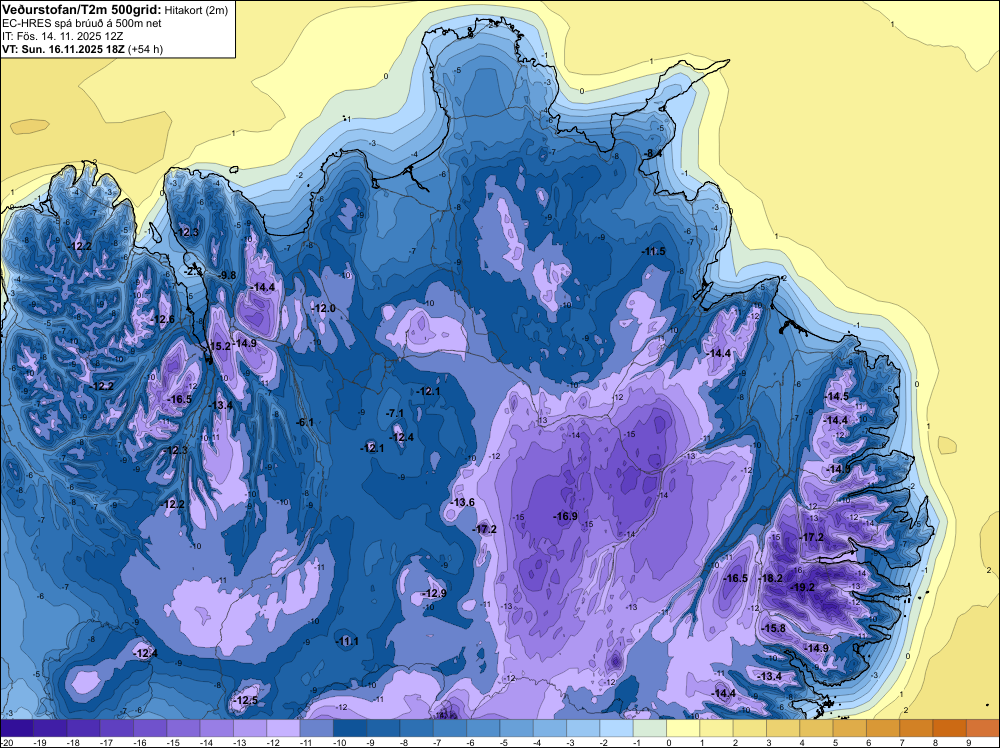Click the -19.2 temperature value in the east
This screenshot has height=748, width=1000.
coord(802,587)
